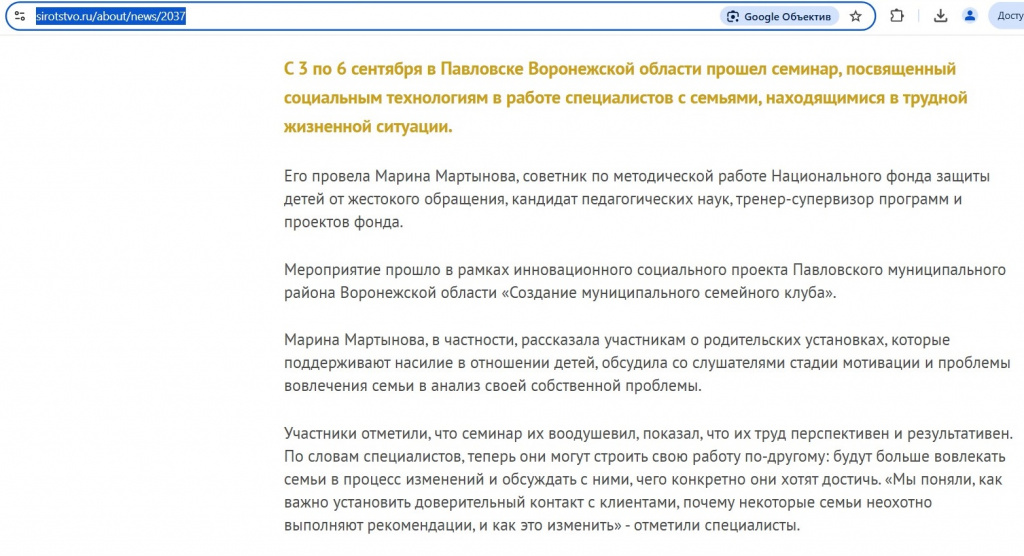The height and width of the screenshot is (556, 1024).
Task: Click the paragraph starting Его провела Марина Мартынова
Action: point(637,199)
